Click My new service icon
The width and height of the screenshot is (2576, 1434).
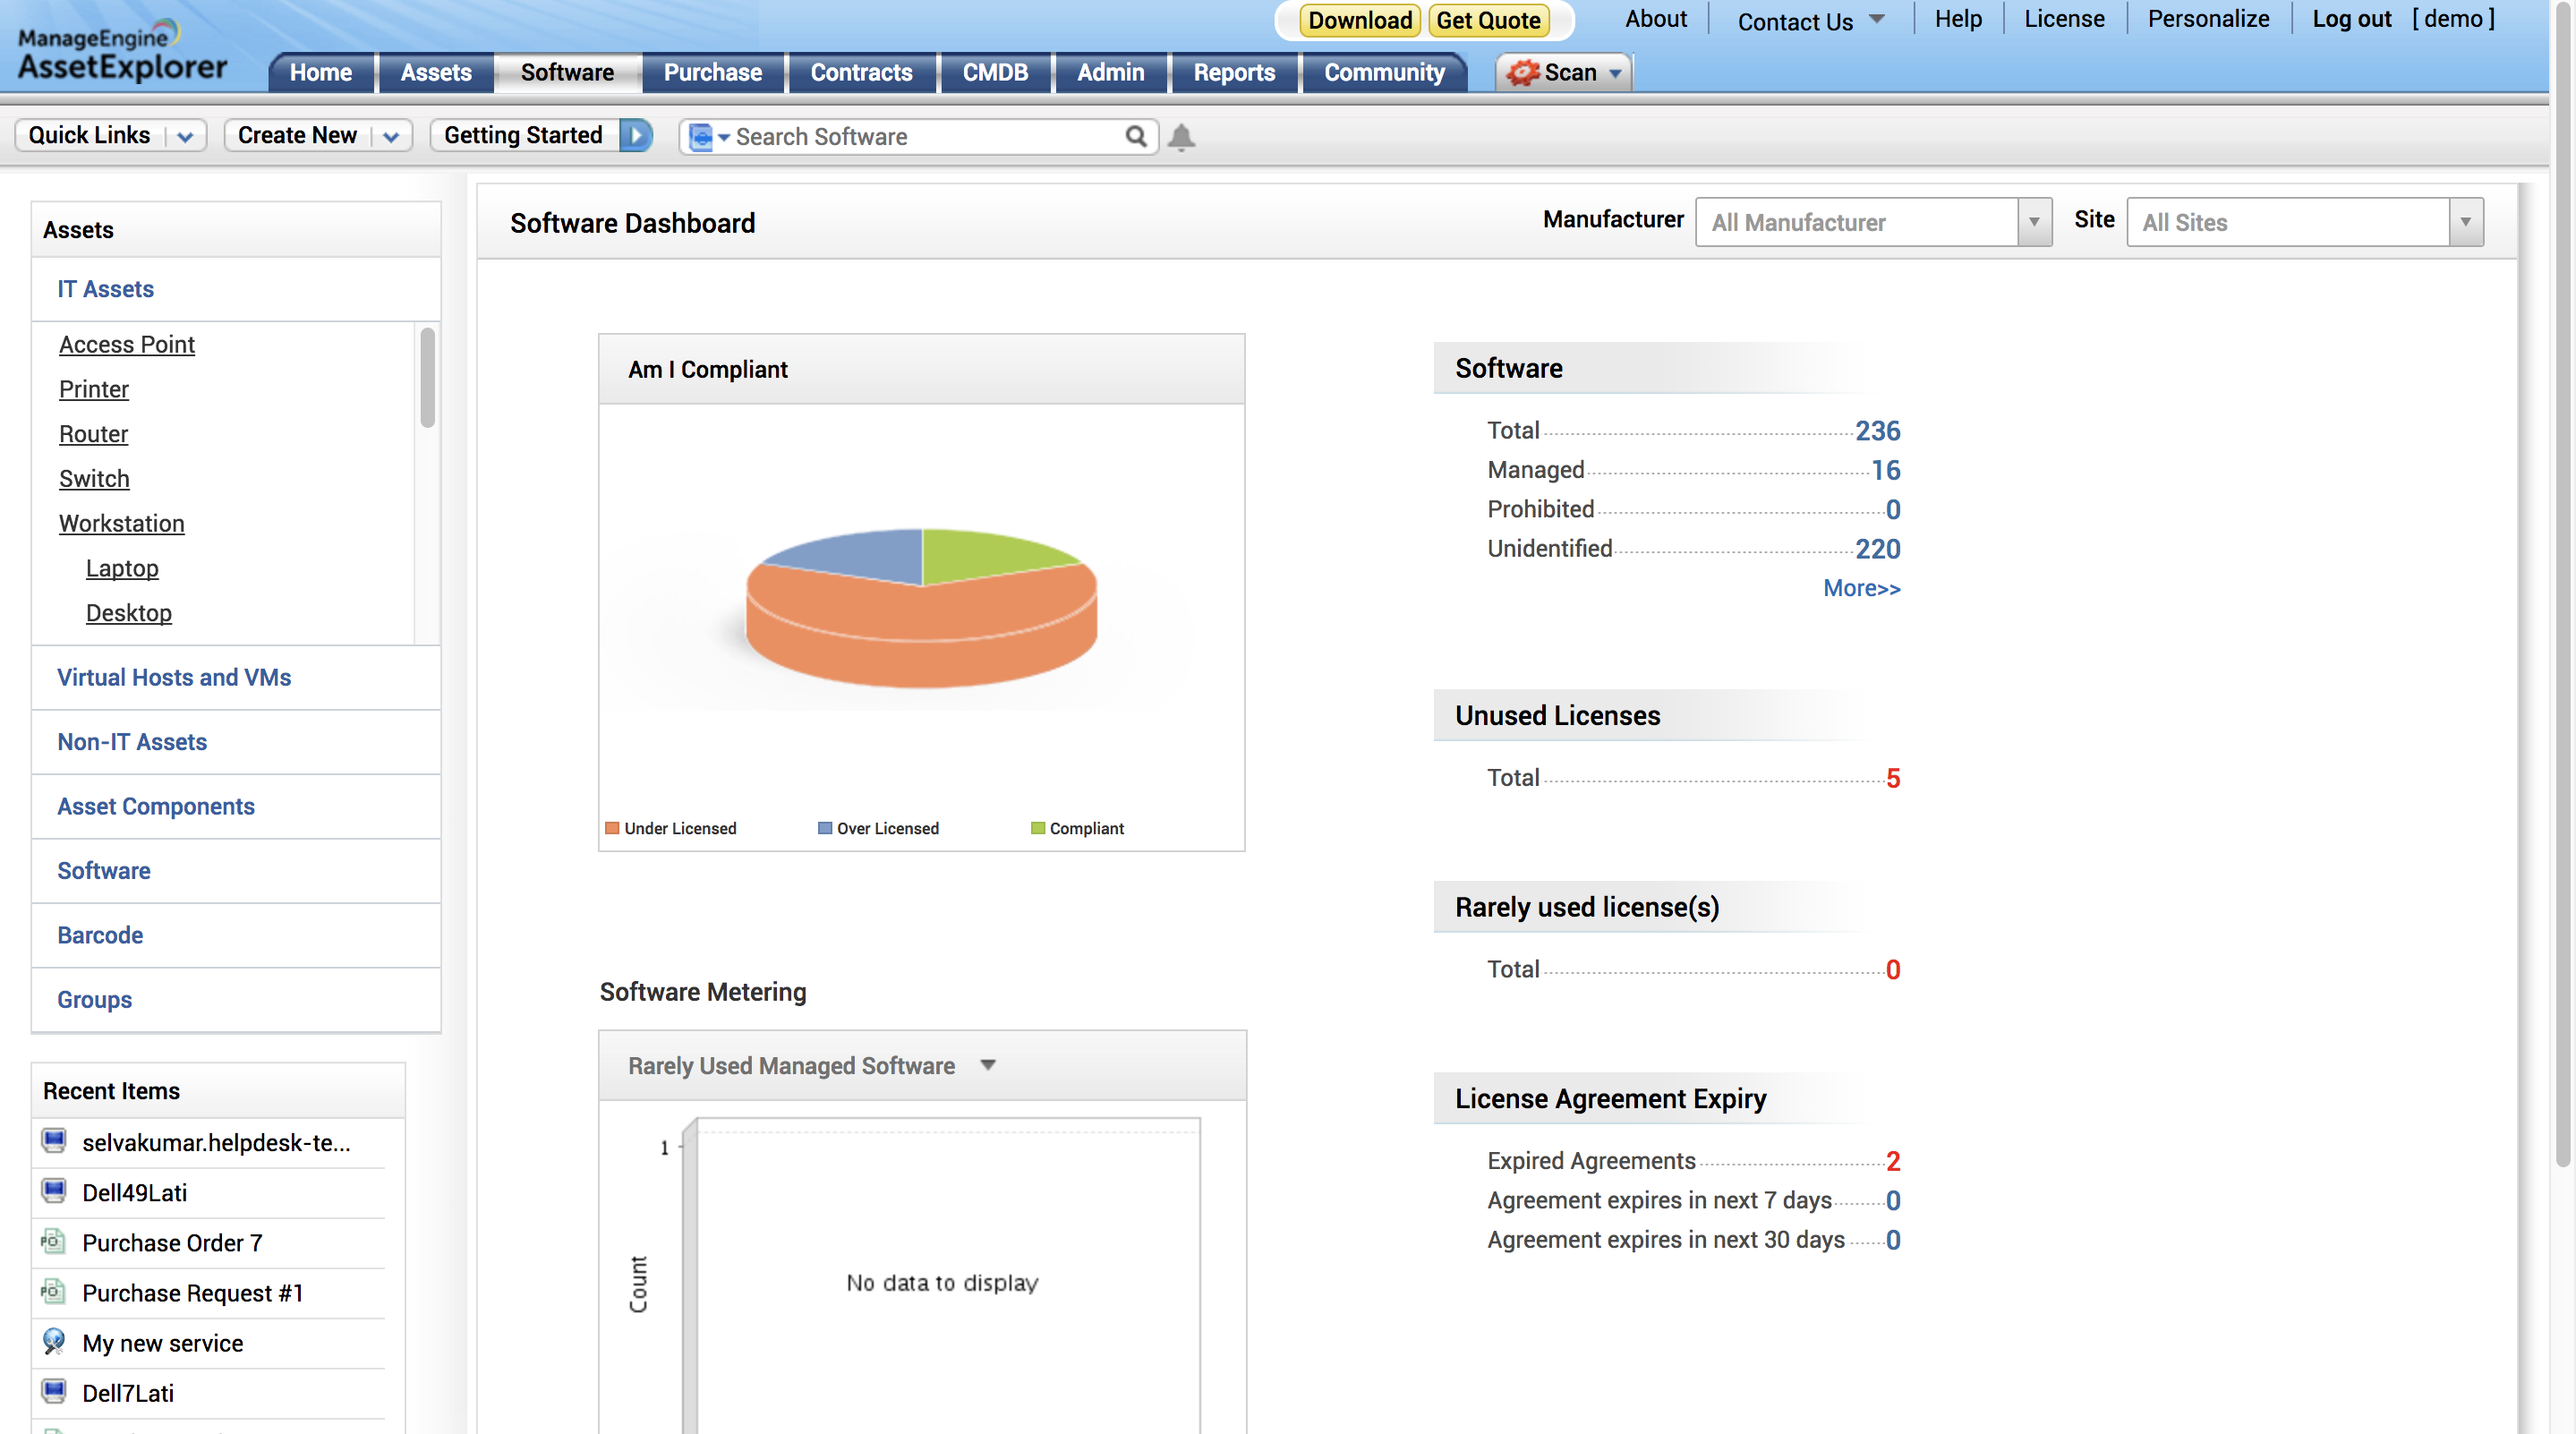pyautogui.click(x=54, y=1342)
